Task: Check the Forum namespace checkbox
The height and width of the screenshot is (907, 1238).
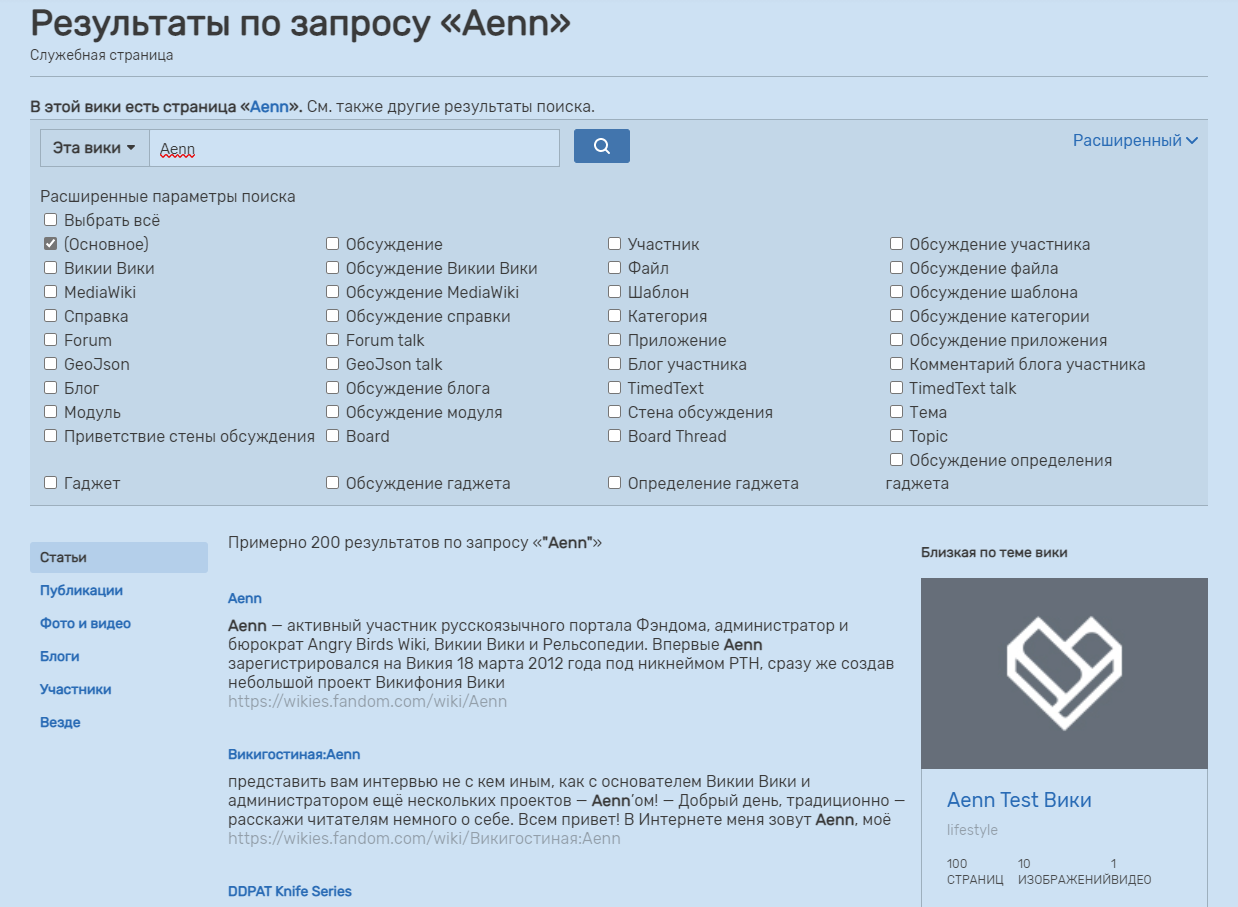Action: tap(50, 340)
